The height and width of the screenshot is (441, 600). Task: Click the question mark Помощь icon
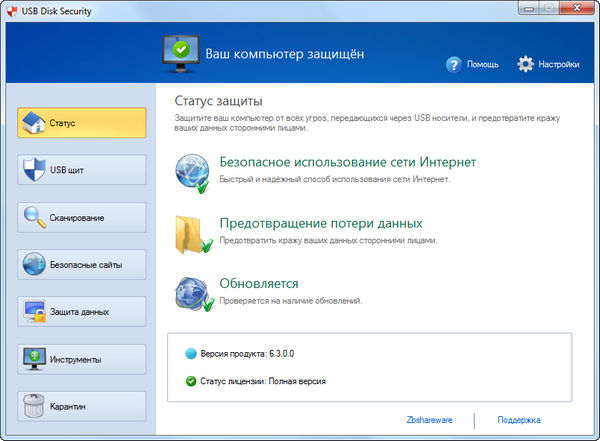[455, 64]
